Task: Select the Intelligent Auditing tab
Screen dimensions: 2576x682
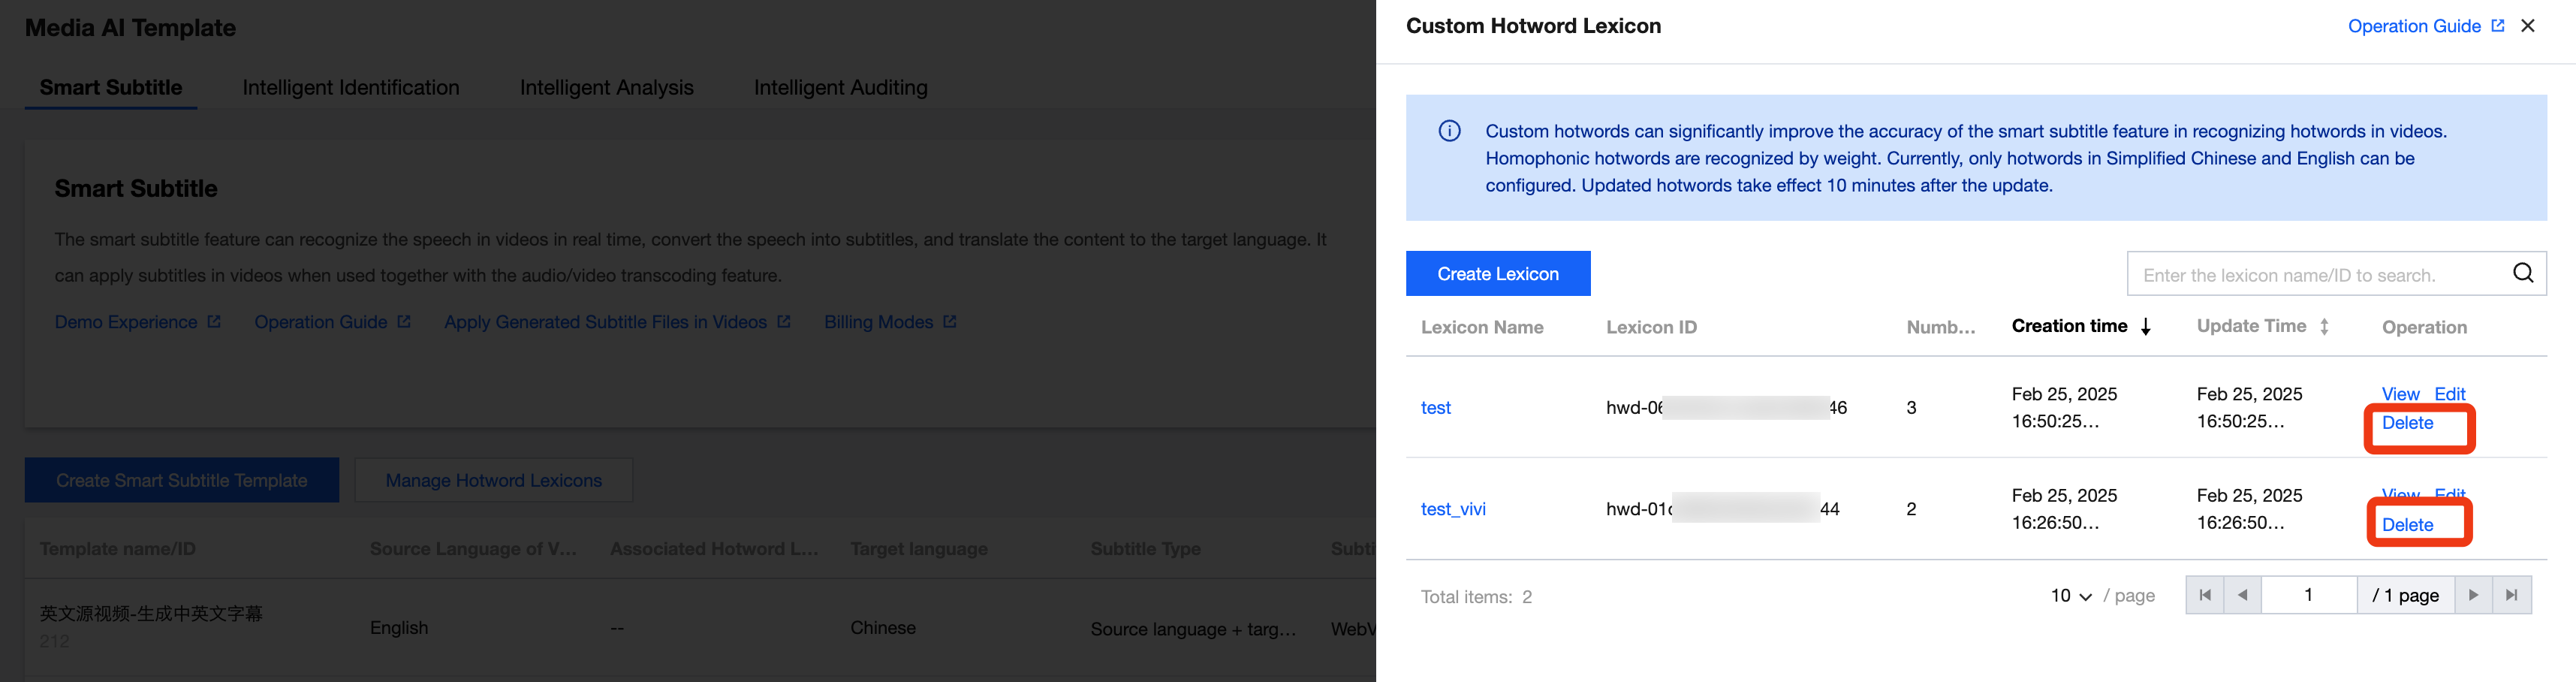Action: [840, 88]
